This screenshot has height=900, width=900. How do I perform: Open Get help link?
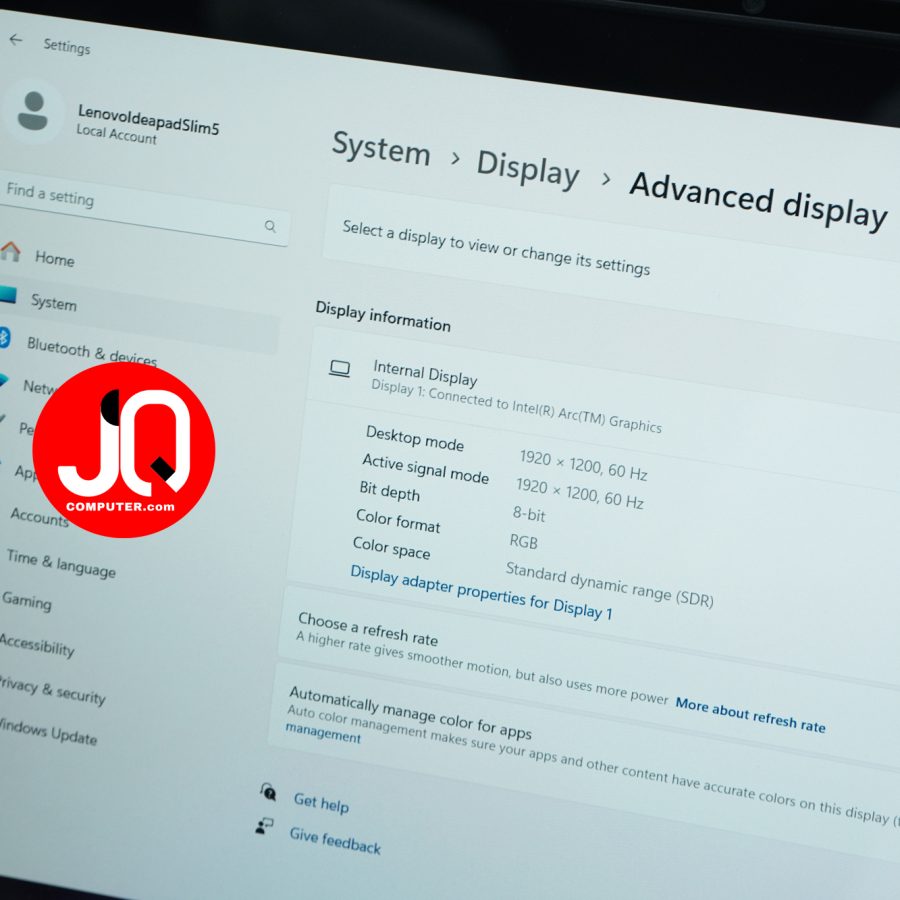pyautogui.click(x=321, y=803)
